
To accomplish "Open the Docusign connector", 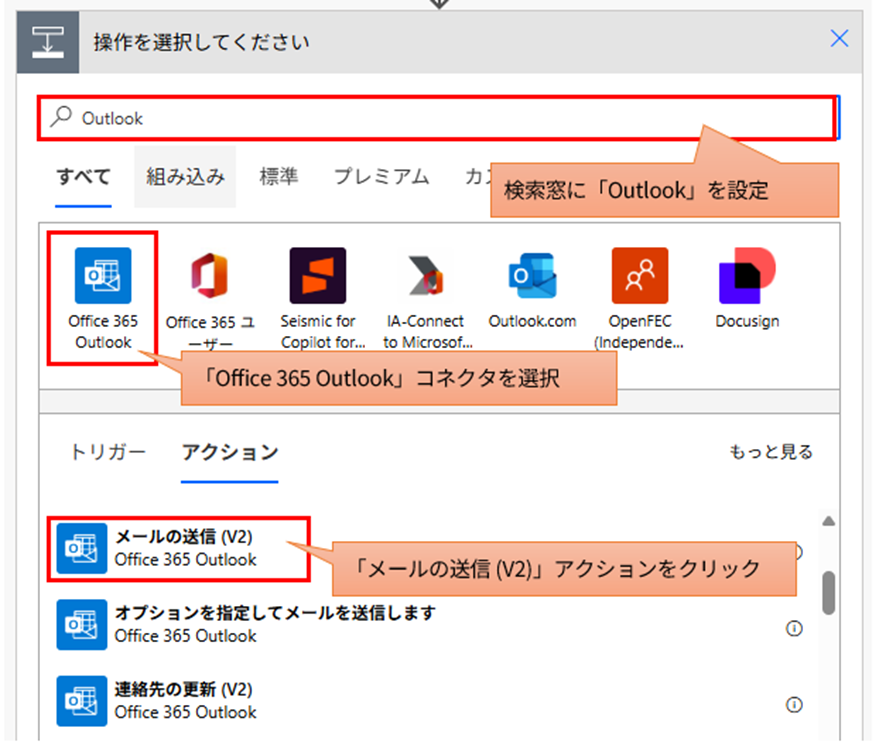I will (x=747, y=290).
